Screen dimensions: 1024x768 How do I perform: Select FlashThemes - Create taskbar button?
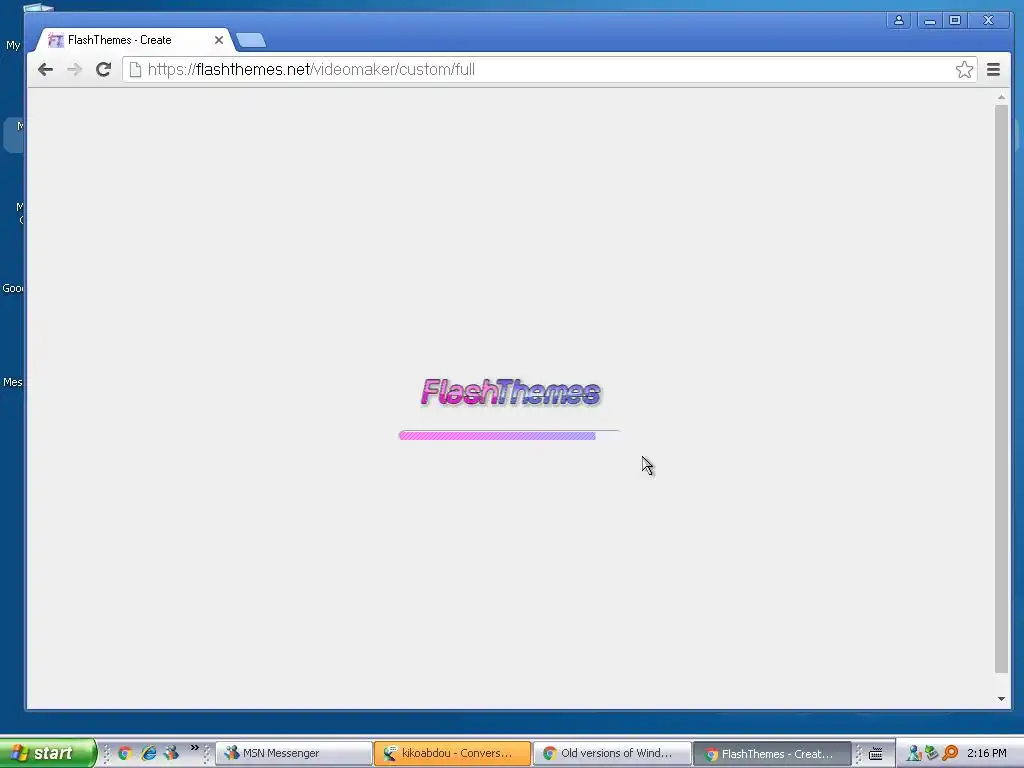tap(772, 754)
